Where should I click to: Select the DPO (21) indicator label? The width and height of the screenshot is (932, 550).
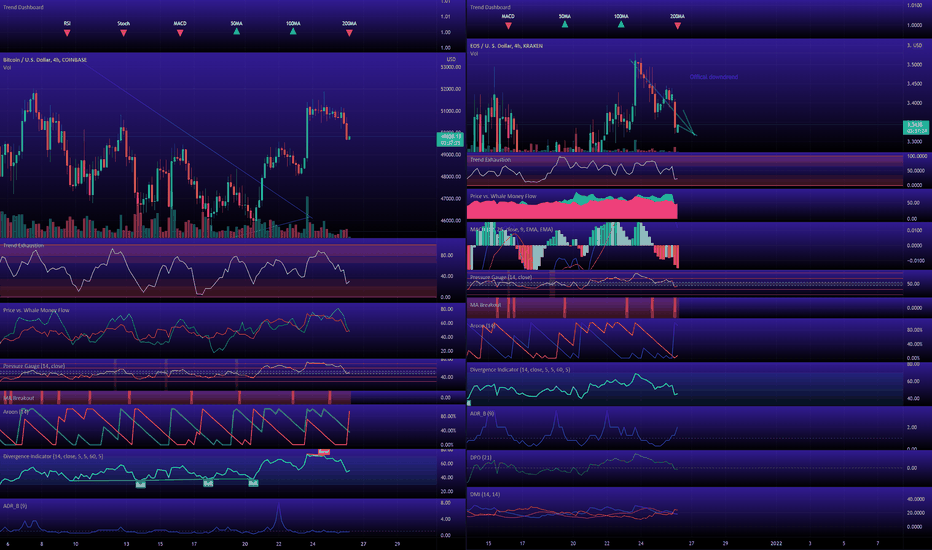coord(480,458)
